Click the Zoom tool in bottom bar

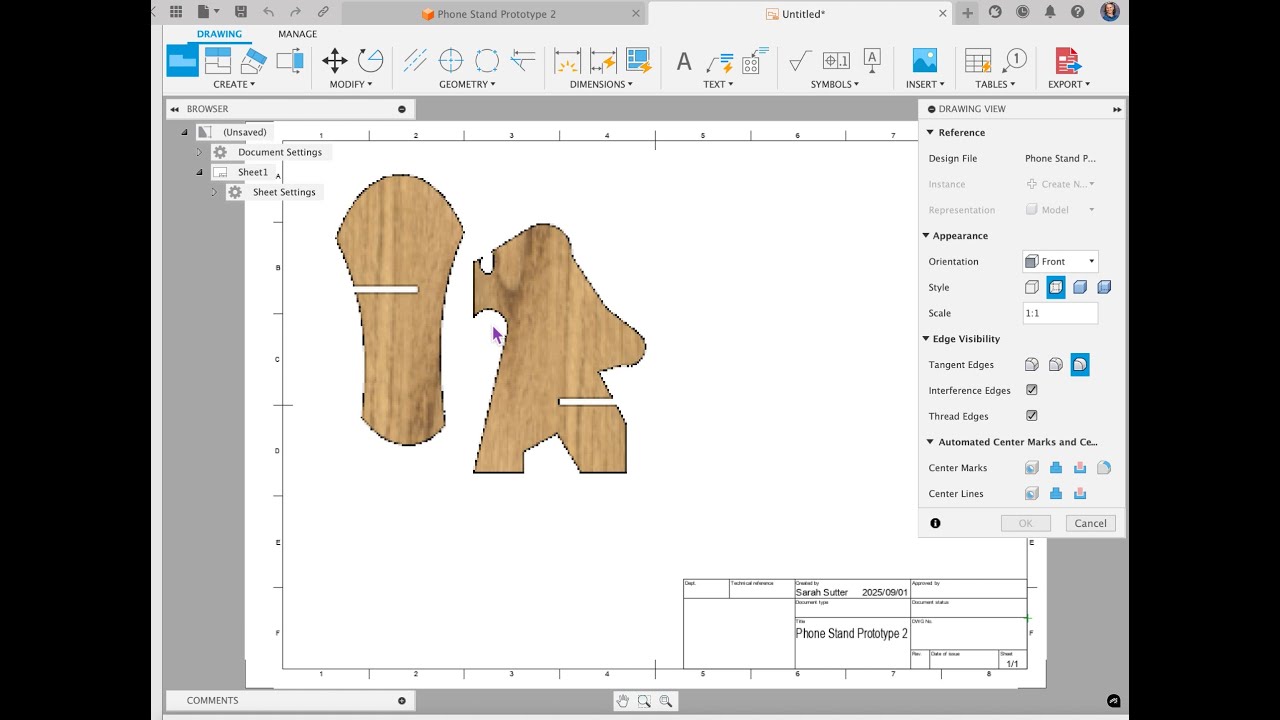666,701
